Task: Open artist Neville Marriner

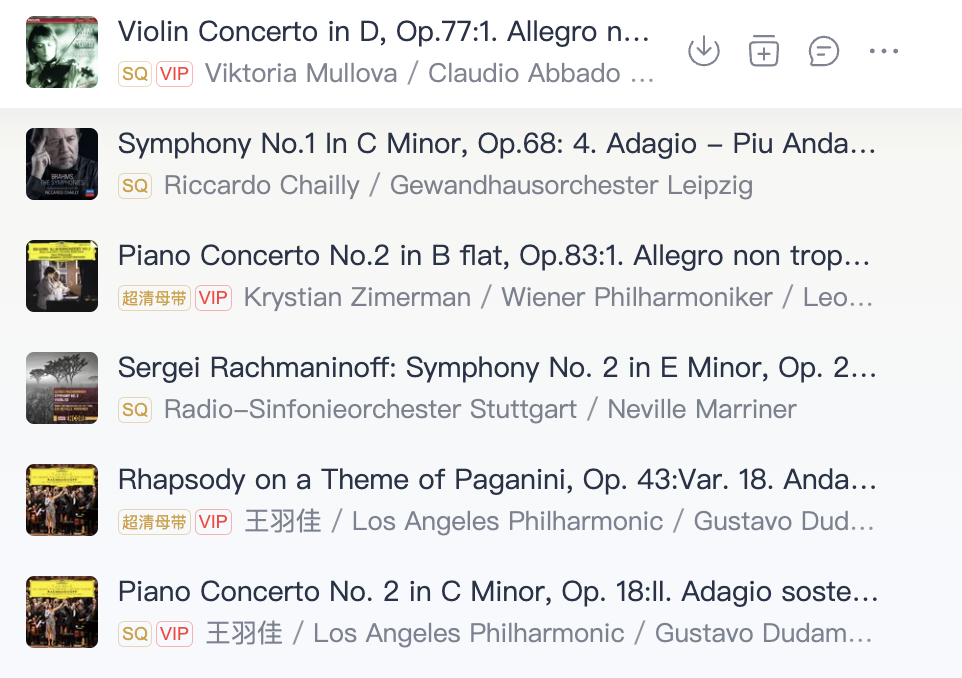Action: pyautogui.click(x=701, y=409)
